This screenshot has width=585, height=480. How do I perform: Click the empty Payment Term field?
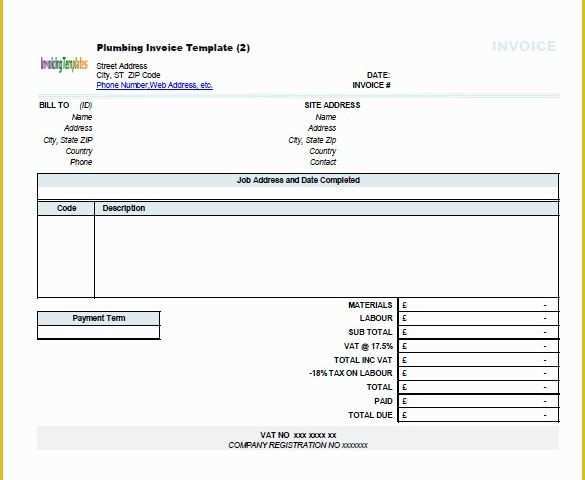pos(98,332)
